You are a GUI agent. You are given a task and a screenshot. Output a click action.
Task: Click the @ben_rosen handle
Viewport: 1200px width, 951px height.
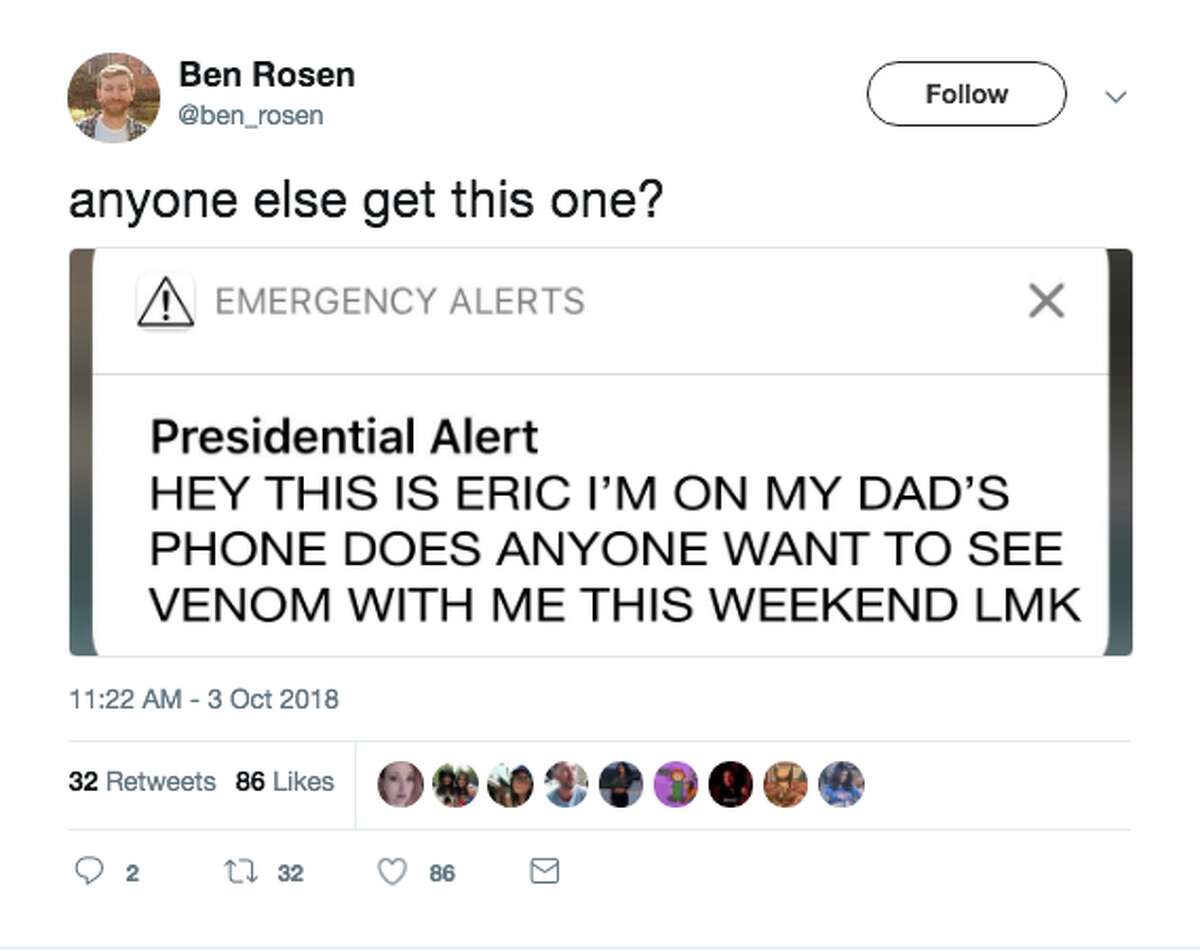coord(250,115)
